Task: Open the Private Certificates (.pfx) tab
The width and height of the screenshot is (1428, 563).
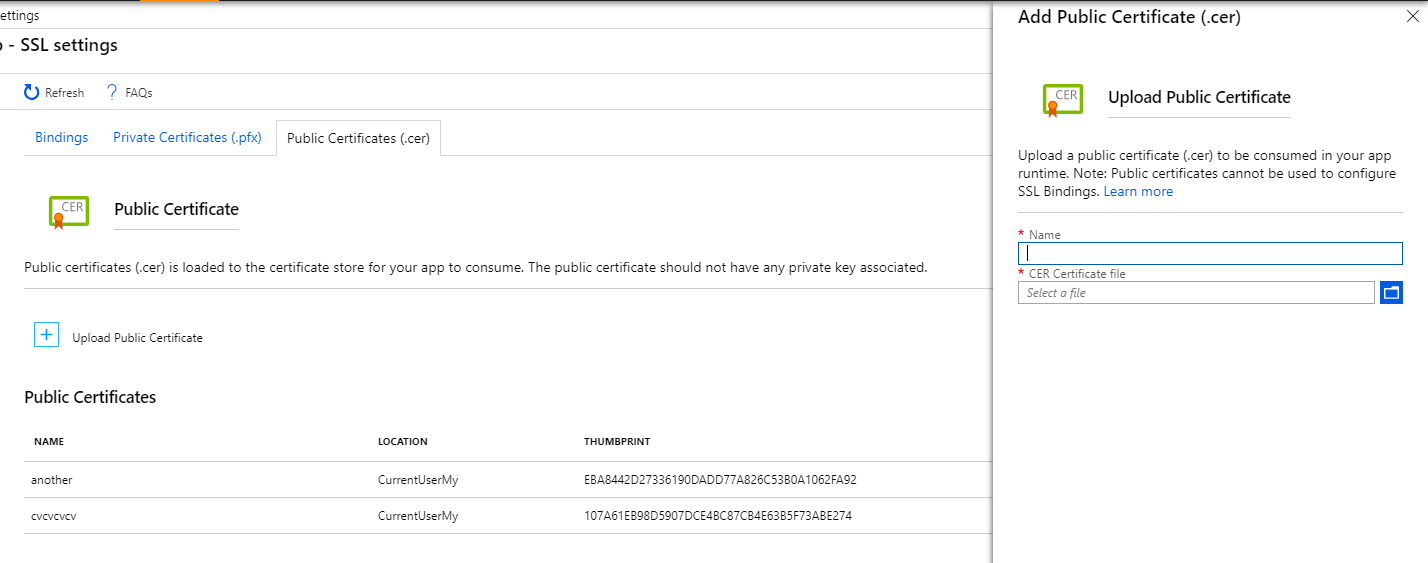Action: [x=187, y=137]
